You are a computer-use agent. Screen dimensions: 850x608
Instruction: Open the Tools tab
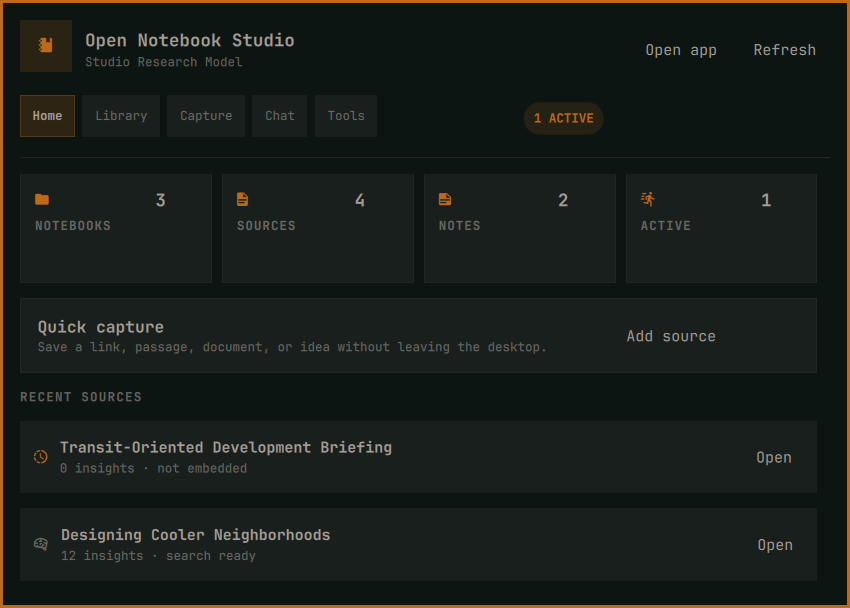(346, 116)
